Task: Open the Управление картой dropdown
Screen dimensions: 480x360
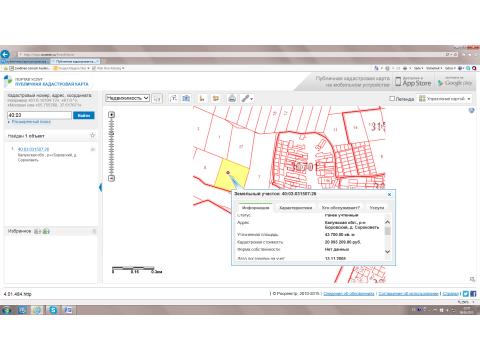Action: pos(445,99)
